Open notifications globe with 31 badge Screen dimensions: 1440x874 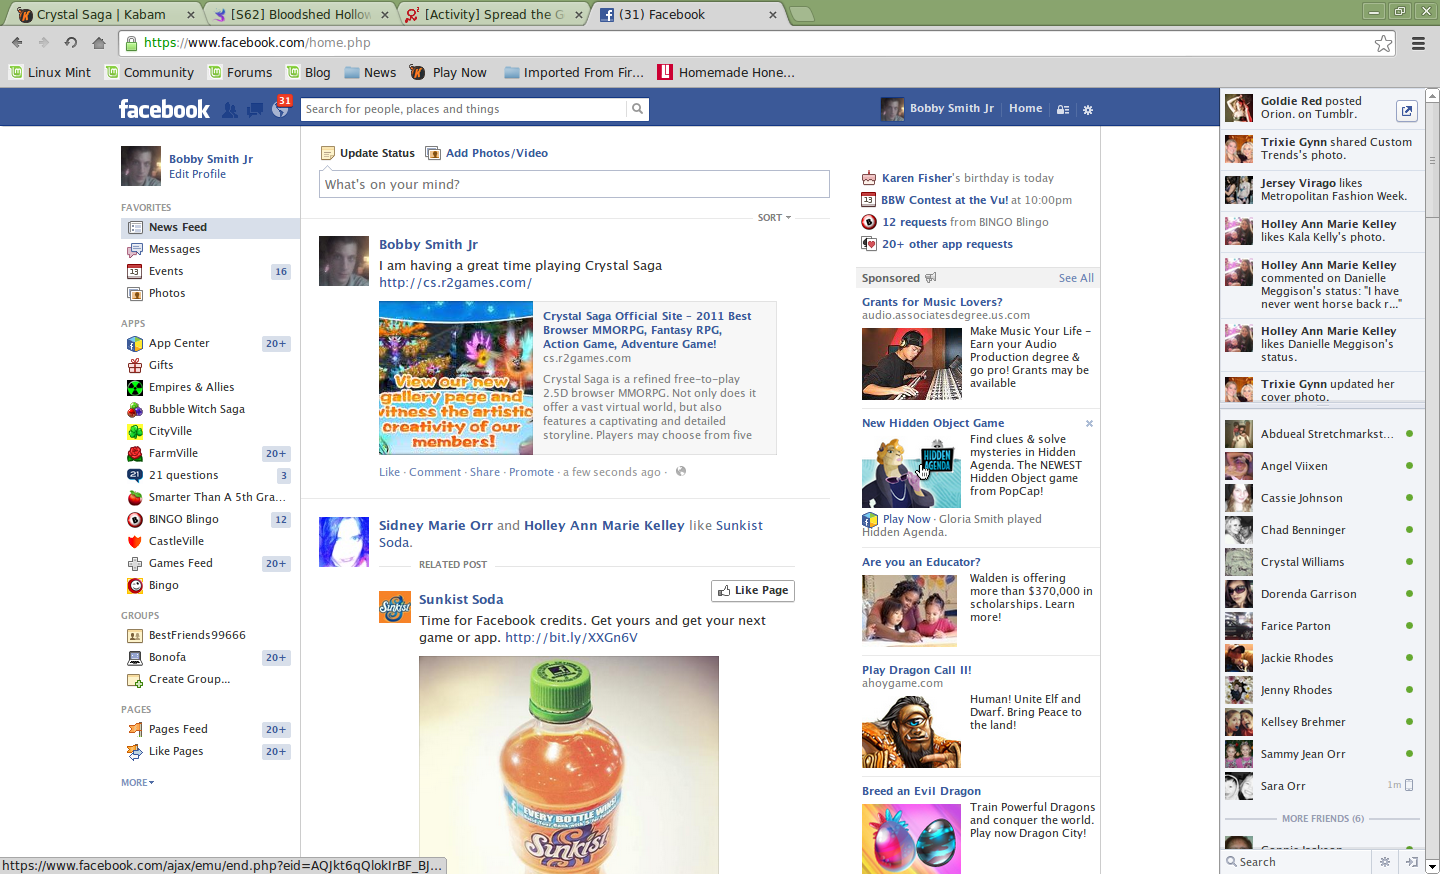coord(280,110)
